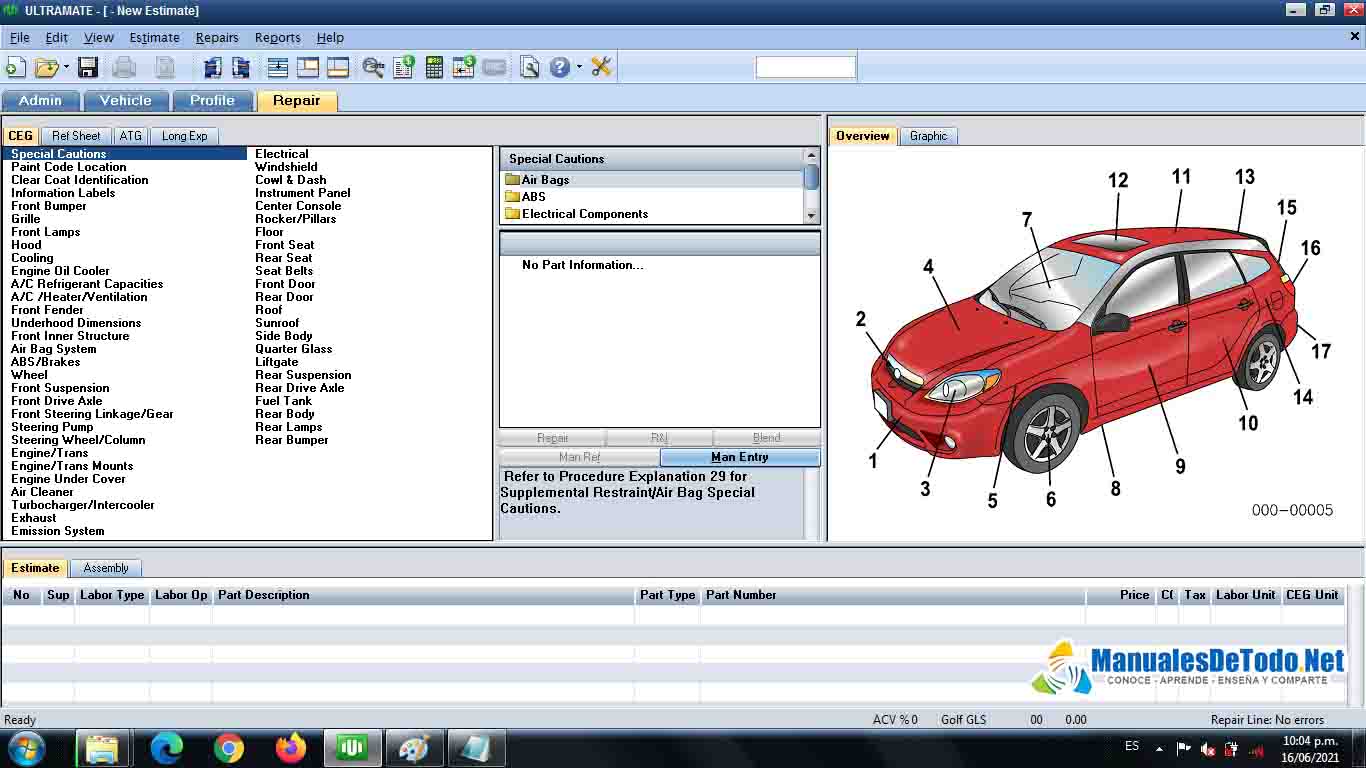Switch to the Graphic tab
Viewport: 1366px width, 768px height.
point(928,136)
